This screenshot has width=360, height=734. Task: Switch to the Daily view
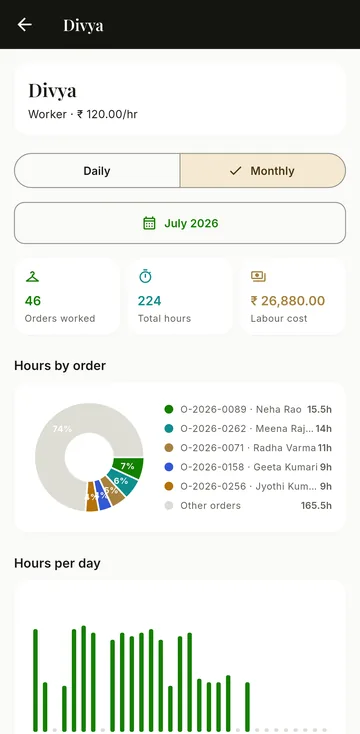tap(97, 171)
